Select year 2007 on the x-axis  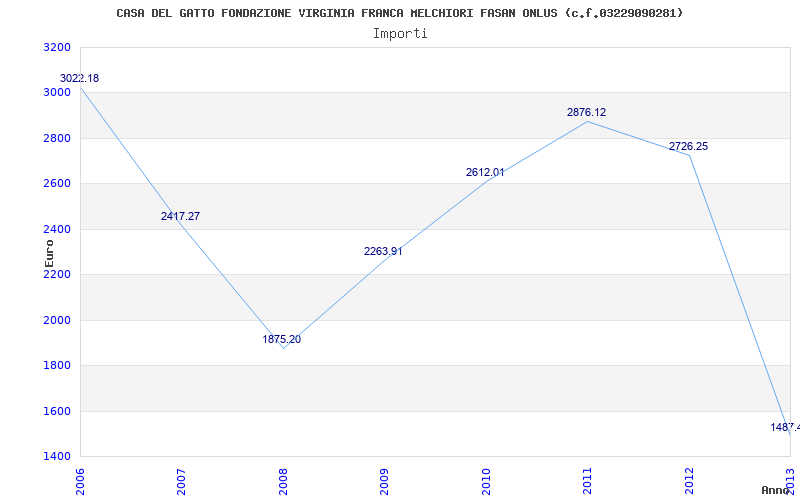(x=182, y=481)
